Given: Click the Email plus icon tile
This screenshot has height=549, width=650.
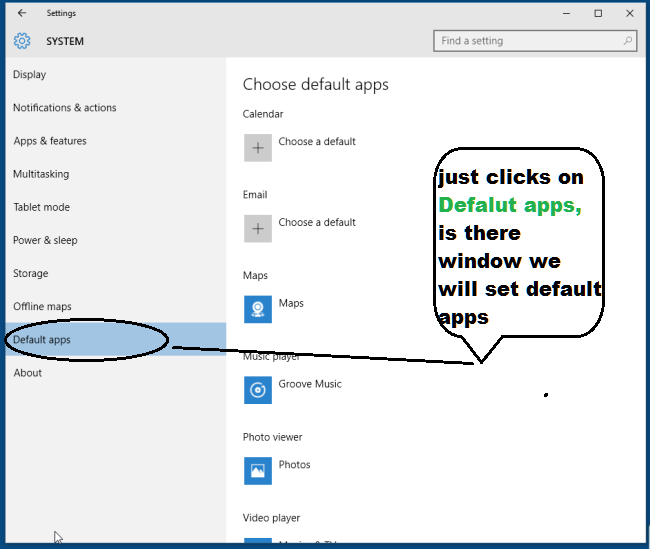Looking at the screenshot, I should point(258,228).
